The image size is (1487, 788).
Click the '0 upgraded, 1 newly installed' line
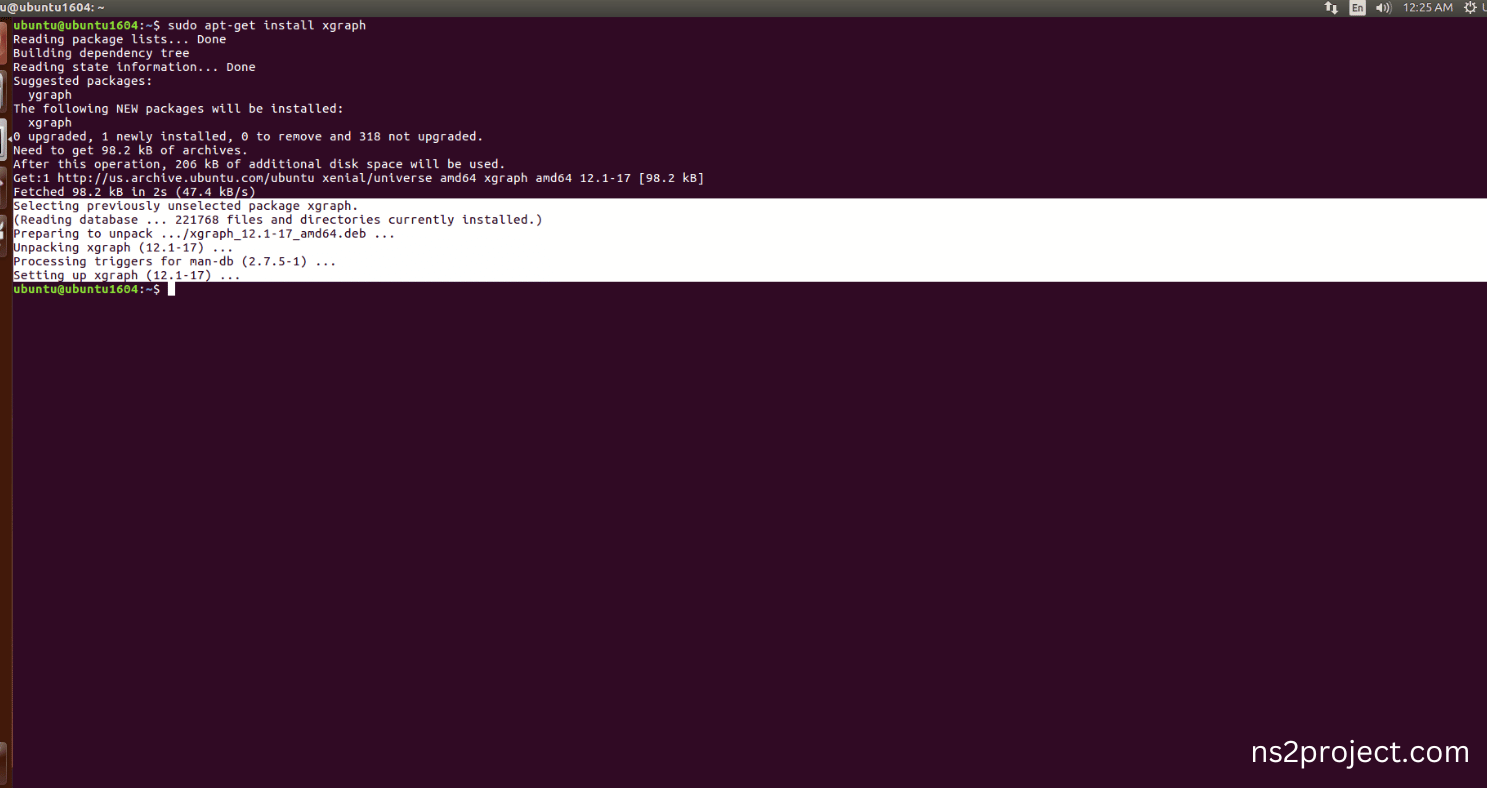248,136
